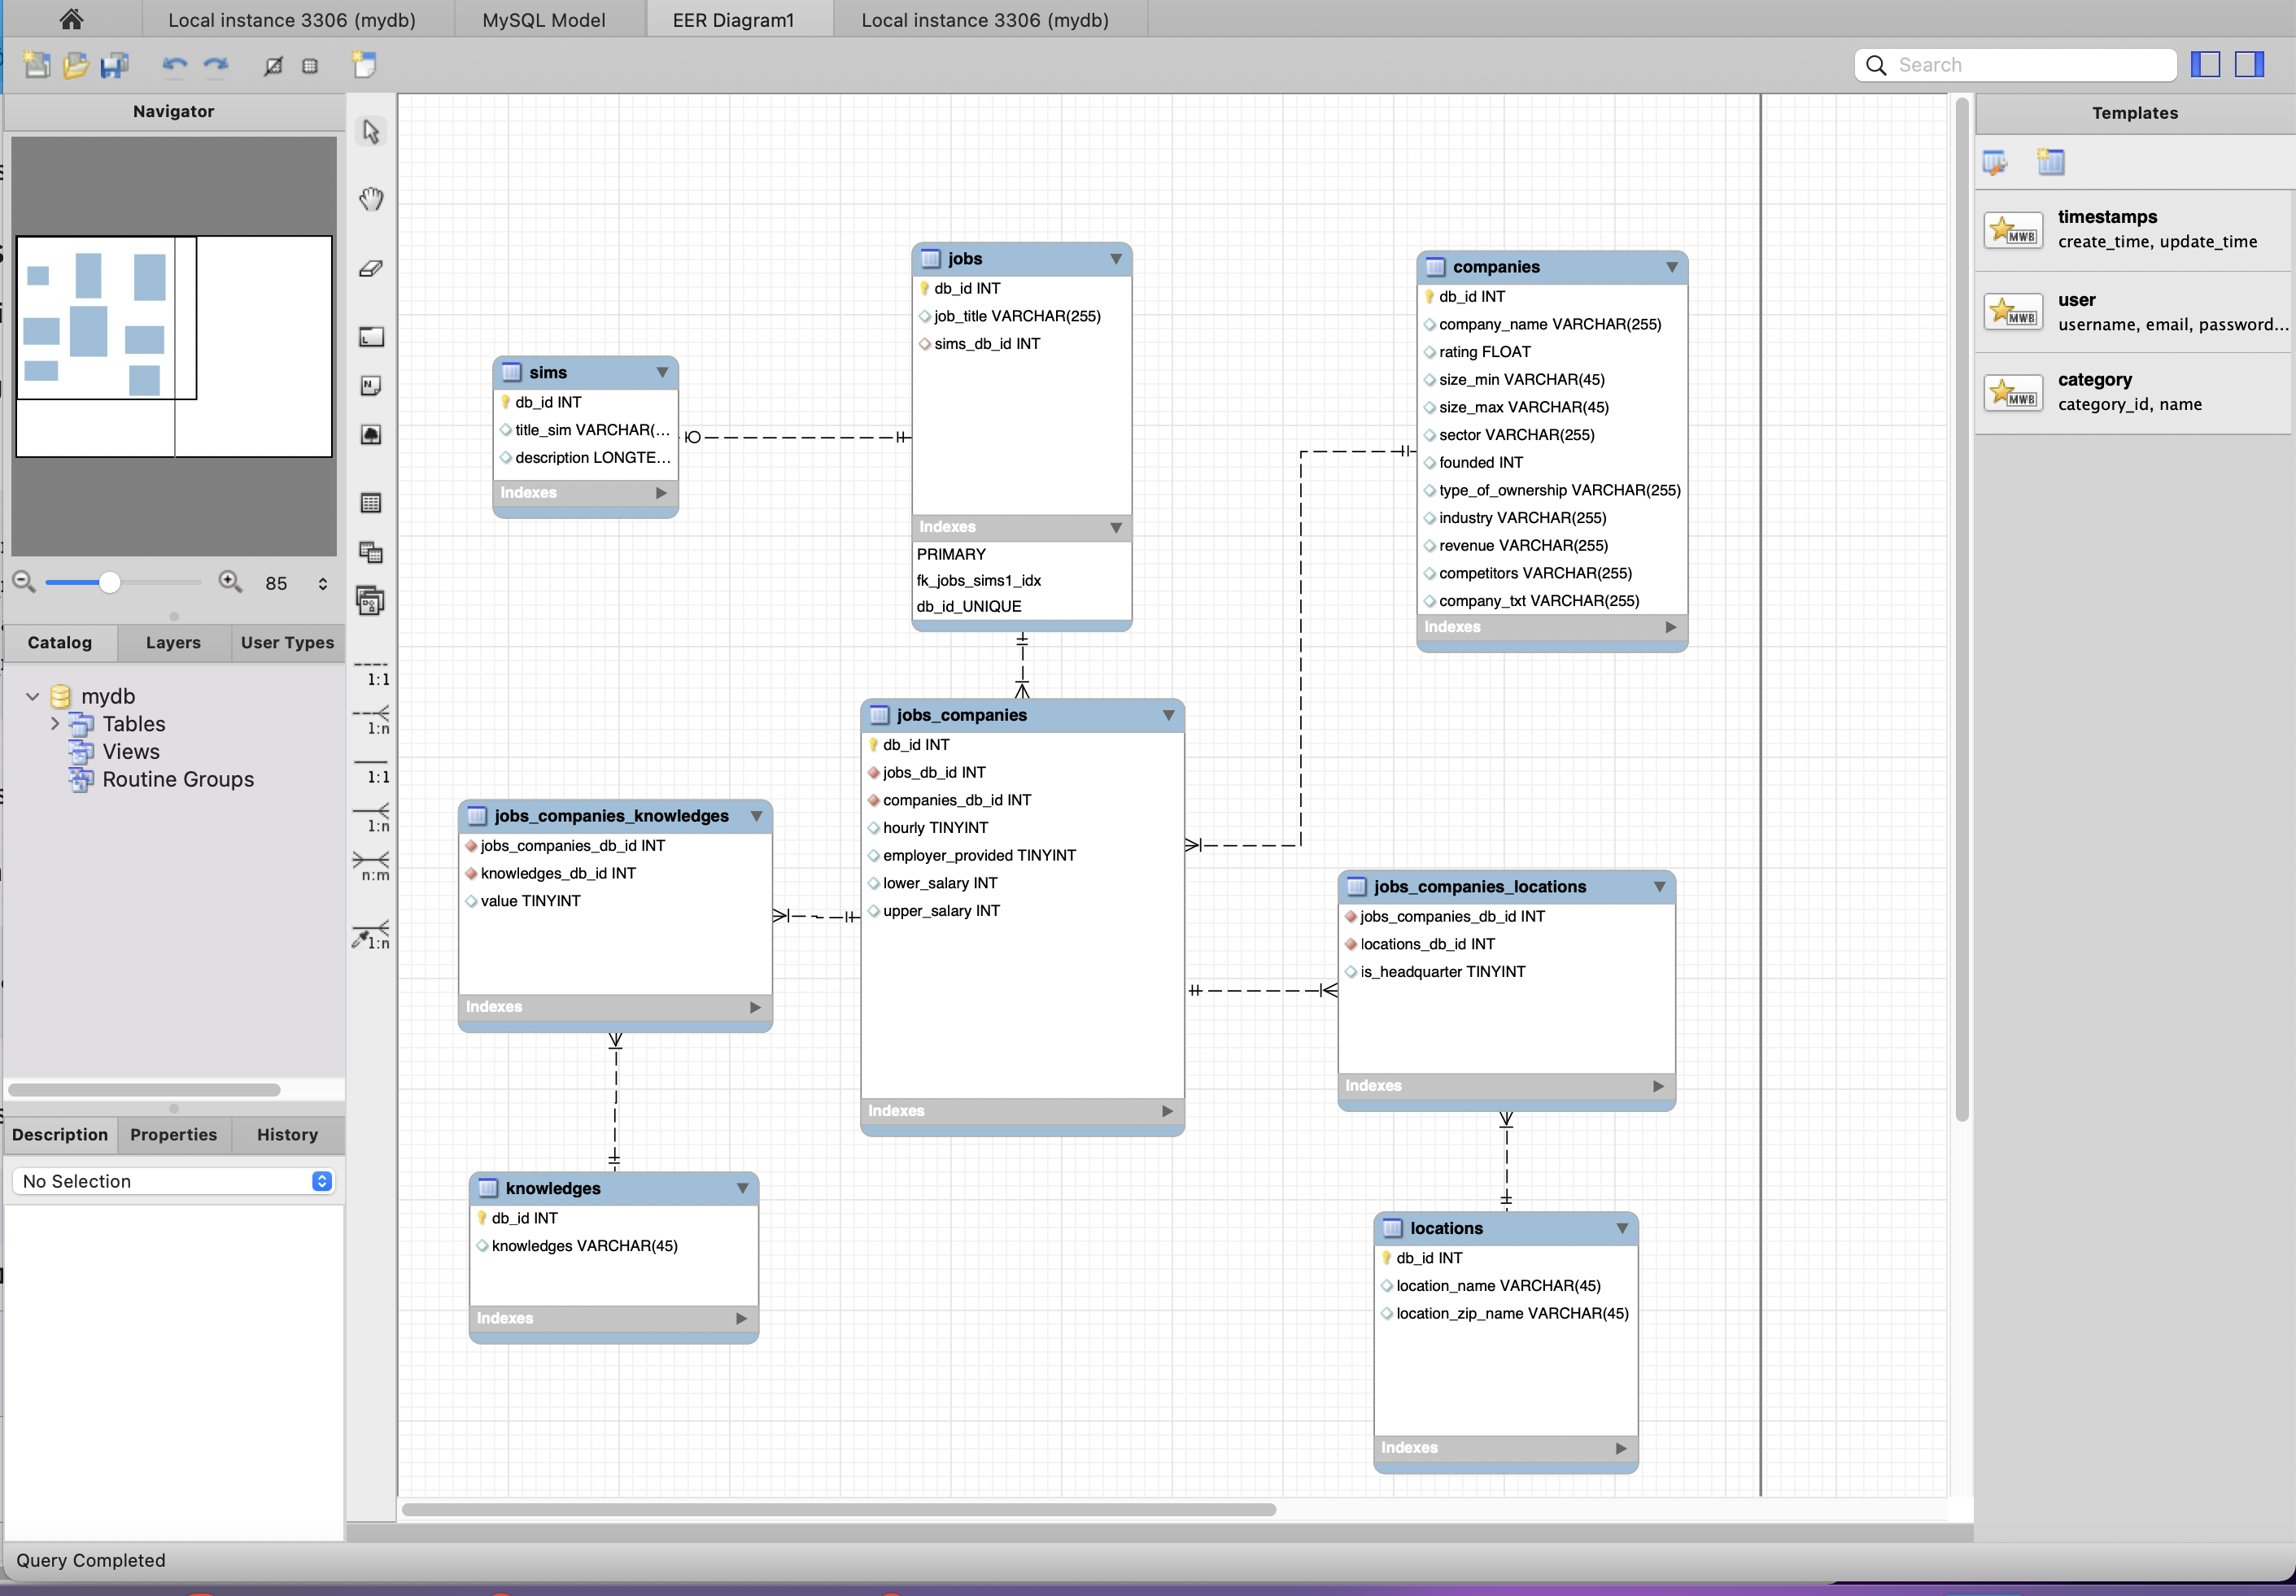Select the Place New Table tool
Screen dimensions: 2296x1596
click(370, 503)
